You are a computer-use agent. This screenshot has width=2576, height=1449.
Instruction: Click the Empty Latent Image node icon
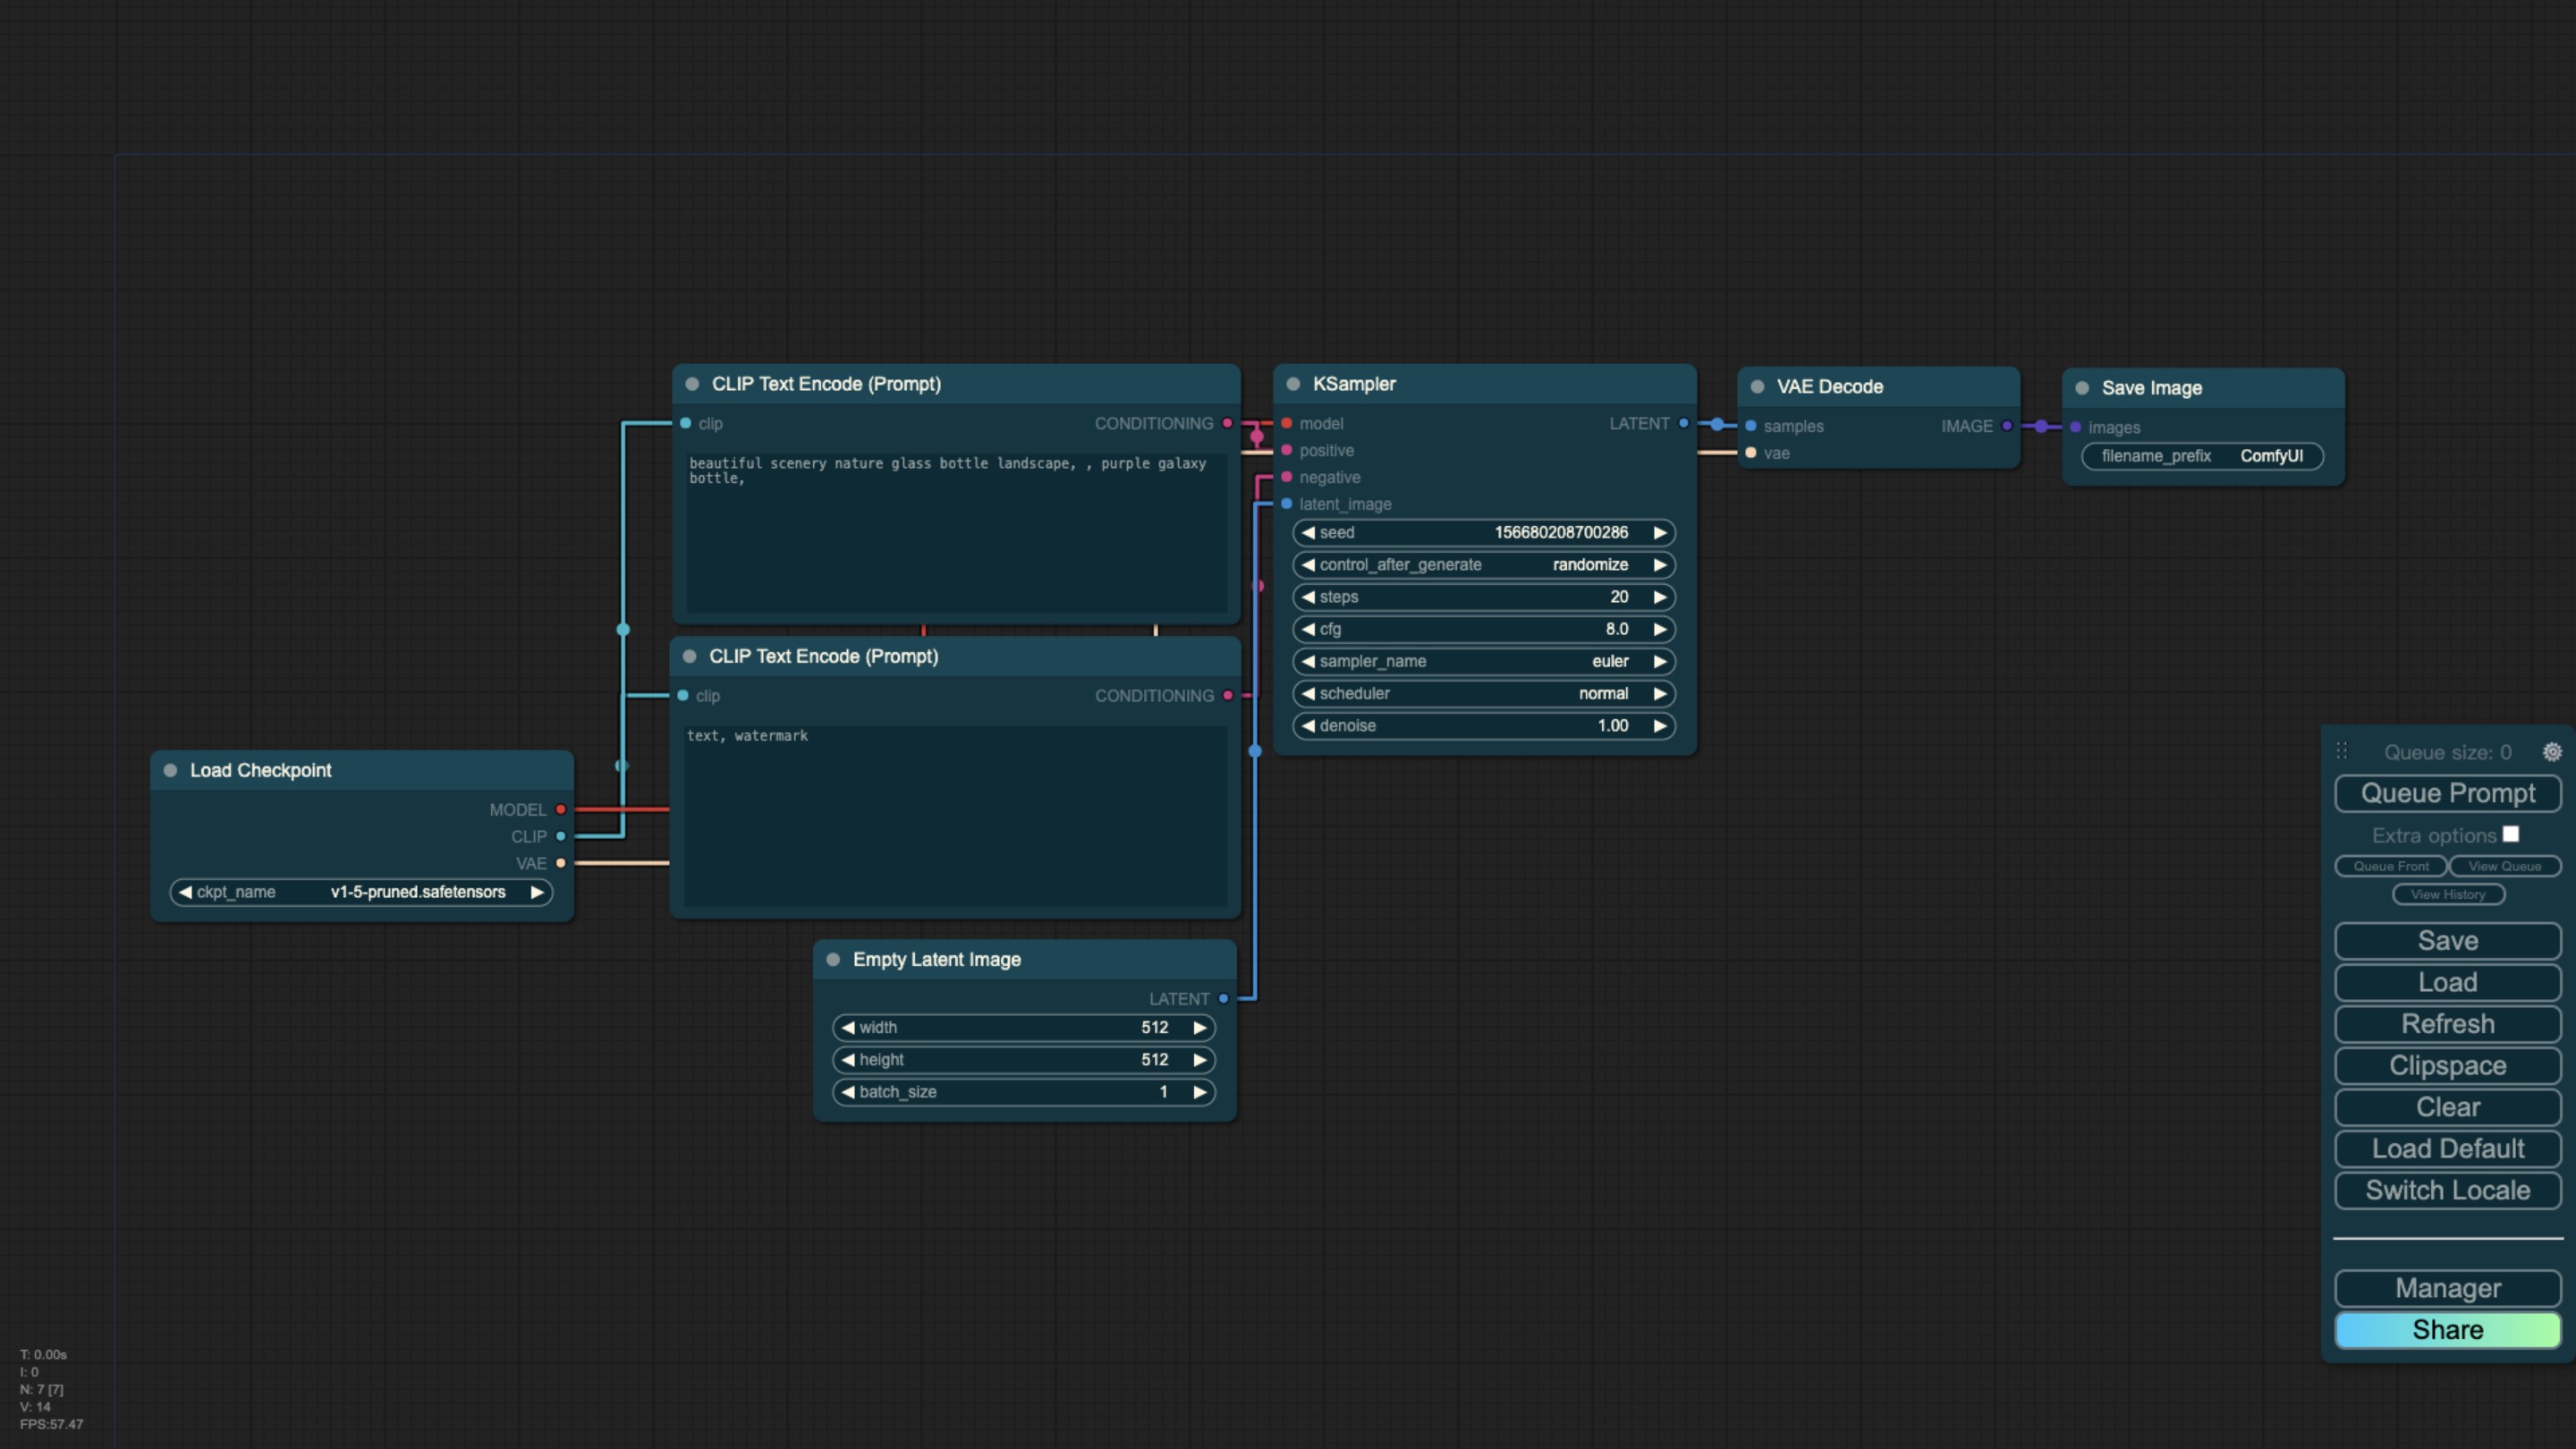coord(835,957)
